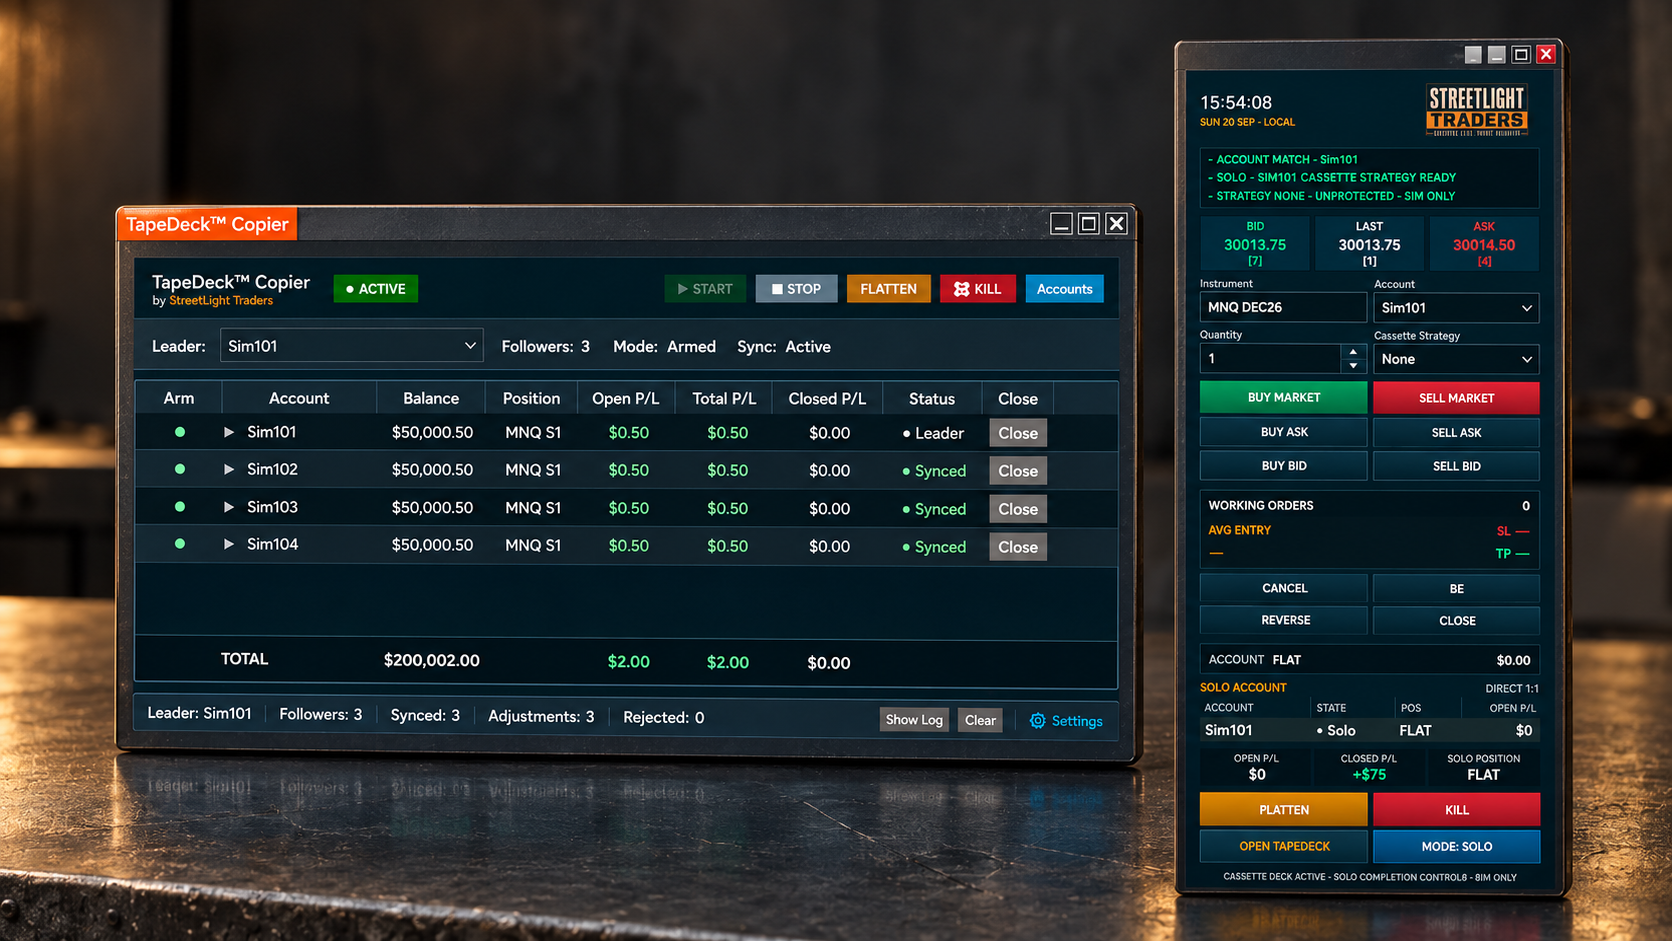Toggle the Arm indicator for Sim104
Viewport: 1672px width, 941px height.
point(180,544)
